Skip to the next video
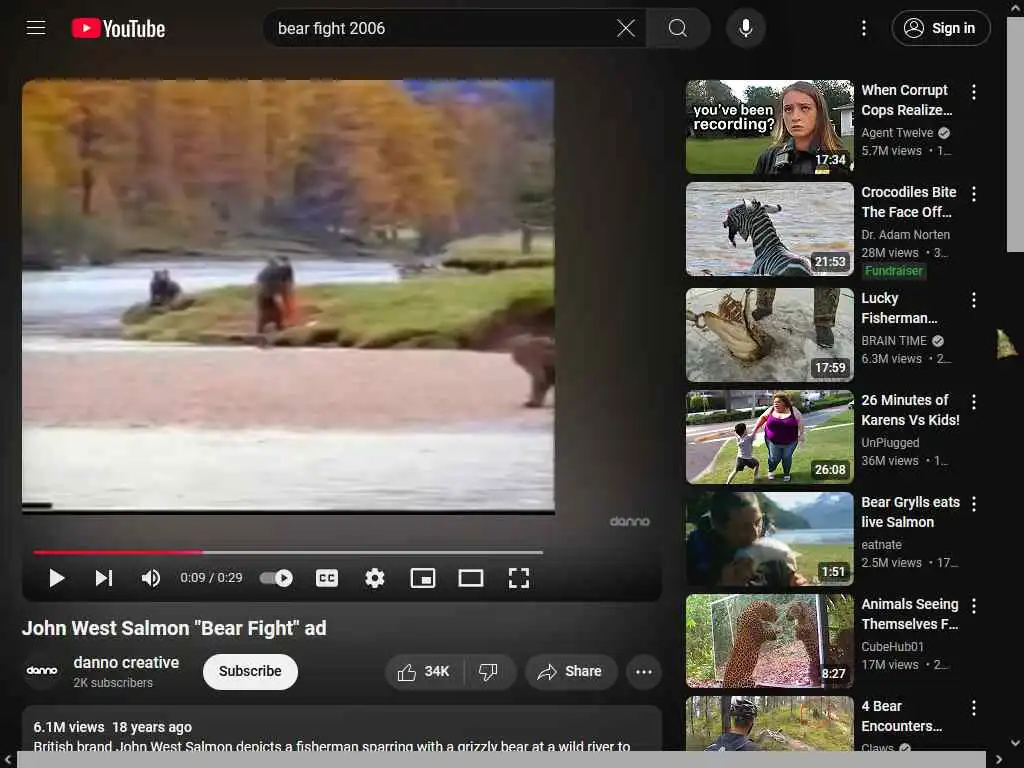This screenshot has height=768, width=1024. click(104, 578)
